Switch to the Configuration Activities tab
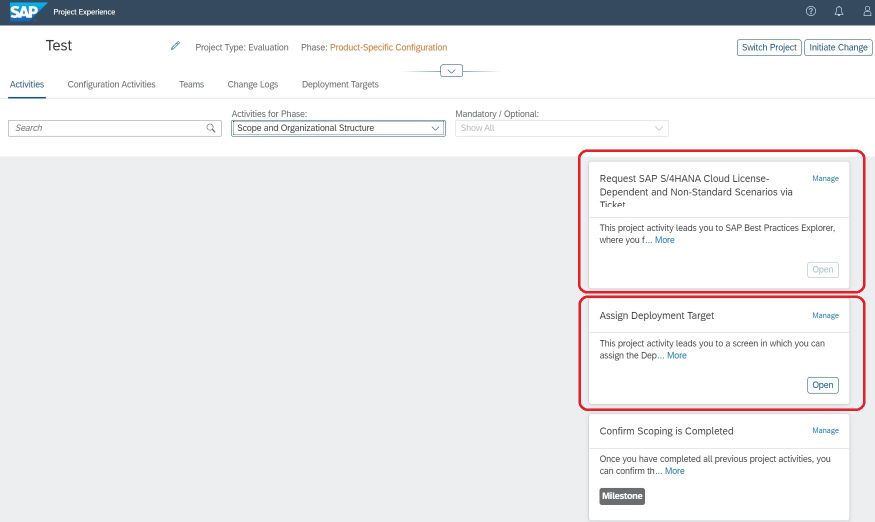Viewport: 875px width, 522px height. pos(112,84)
